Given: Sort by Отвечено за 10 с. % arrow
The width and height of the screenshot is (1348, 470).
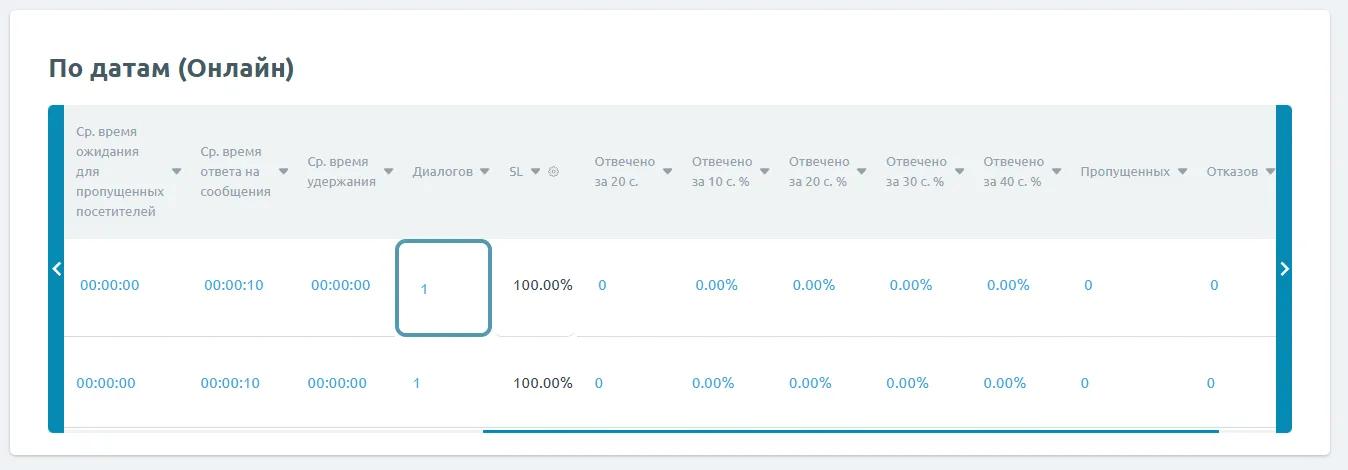Looking at the screenshot, I should (x=765, y=172).
